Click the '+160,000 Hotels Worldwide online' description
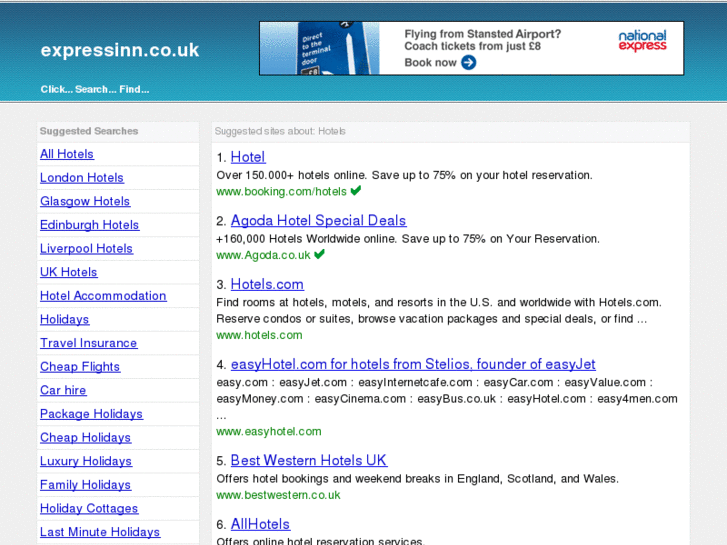Screen dimensions: 727x545 click(x=408, y=239)
